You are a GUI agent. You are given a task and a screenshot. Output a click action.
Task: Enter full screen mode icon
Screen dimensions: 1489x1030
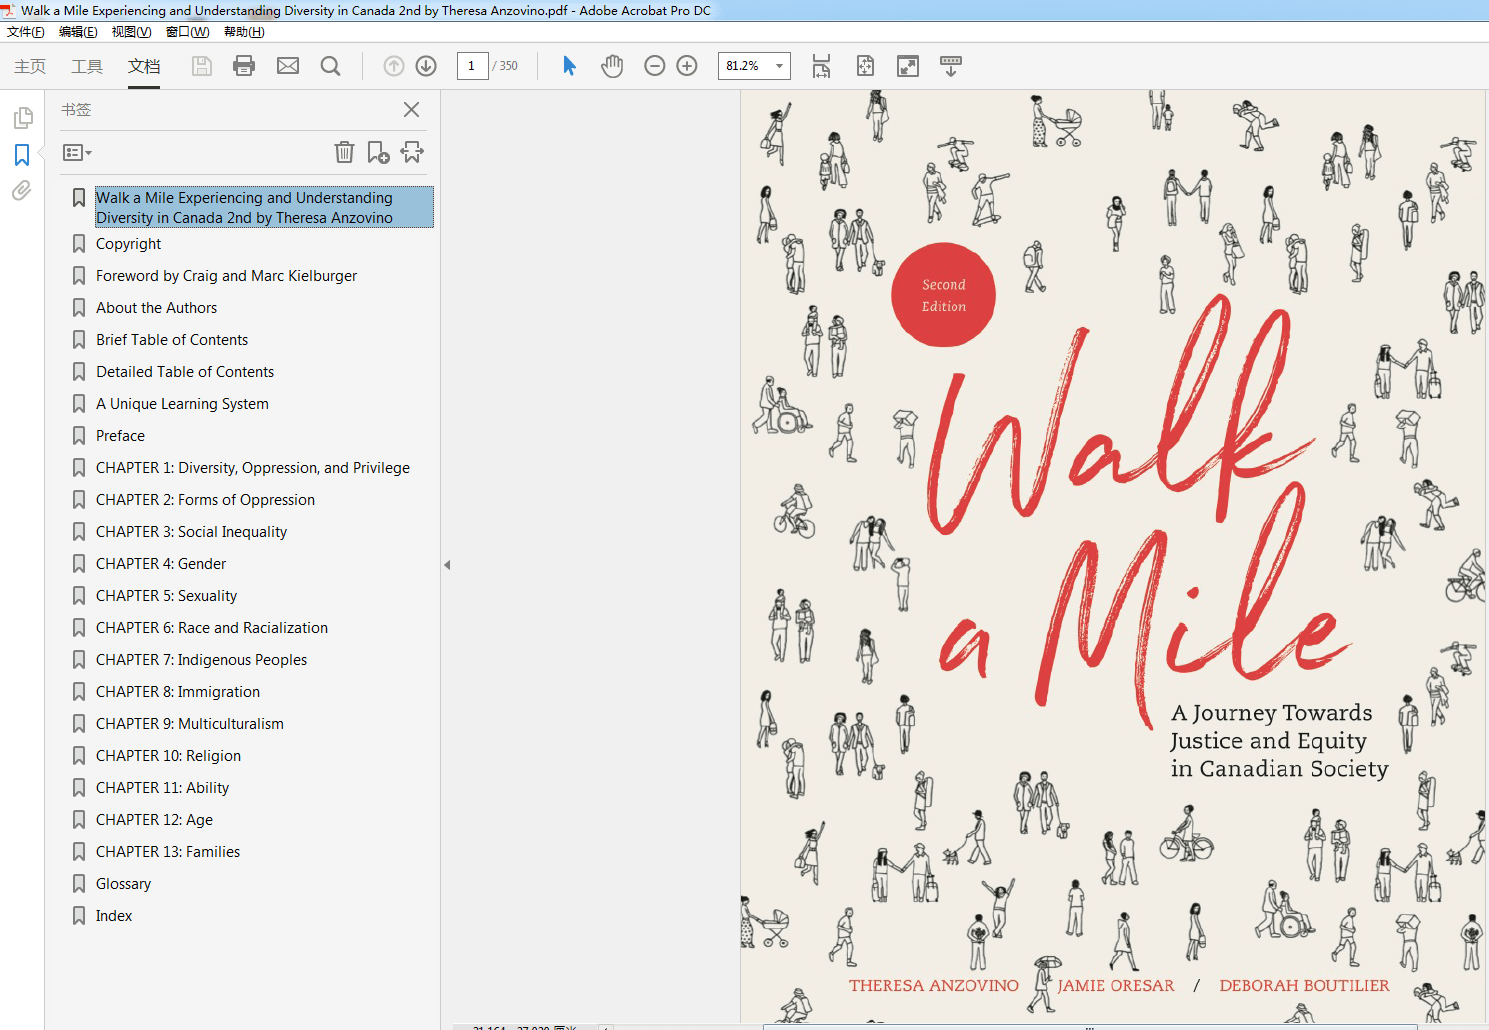[x=908, y=66]
